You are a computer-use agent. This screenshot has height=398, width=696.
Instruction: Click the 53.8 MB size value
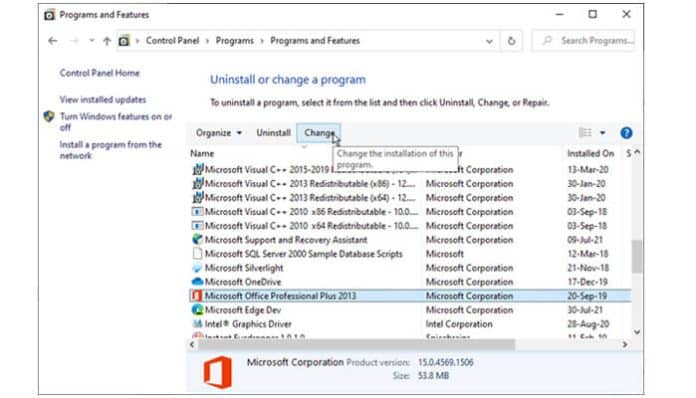433,376
